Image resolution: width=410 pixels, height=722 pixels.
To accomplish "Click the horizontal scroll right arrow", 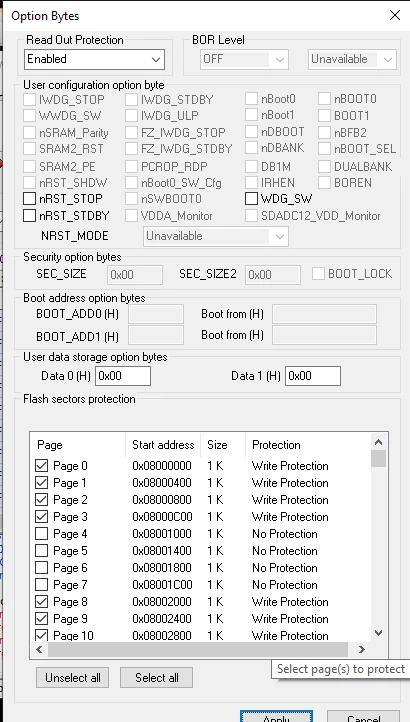I will click(362, 649).
